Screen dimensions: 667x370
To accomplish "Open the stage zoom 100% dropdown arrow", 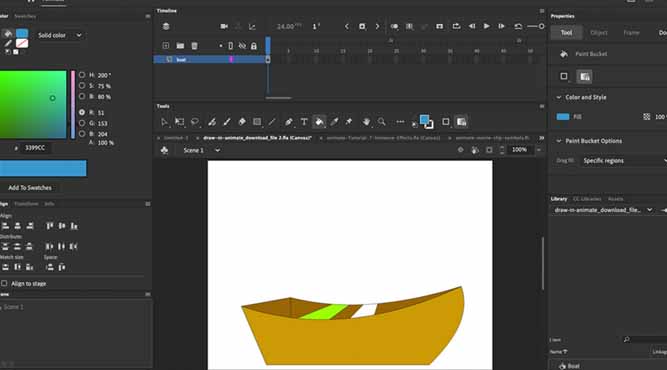I will point(539,150).
